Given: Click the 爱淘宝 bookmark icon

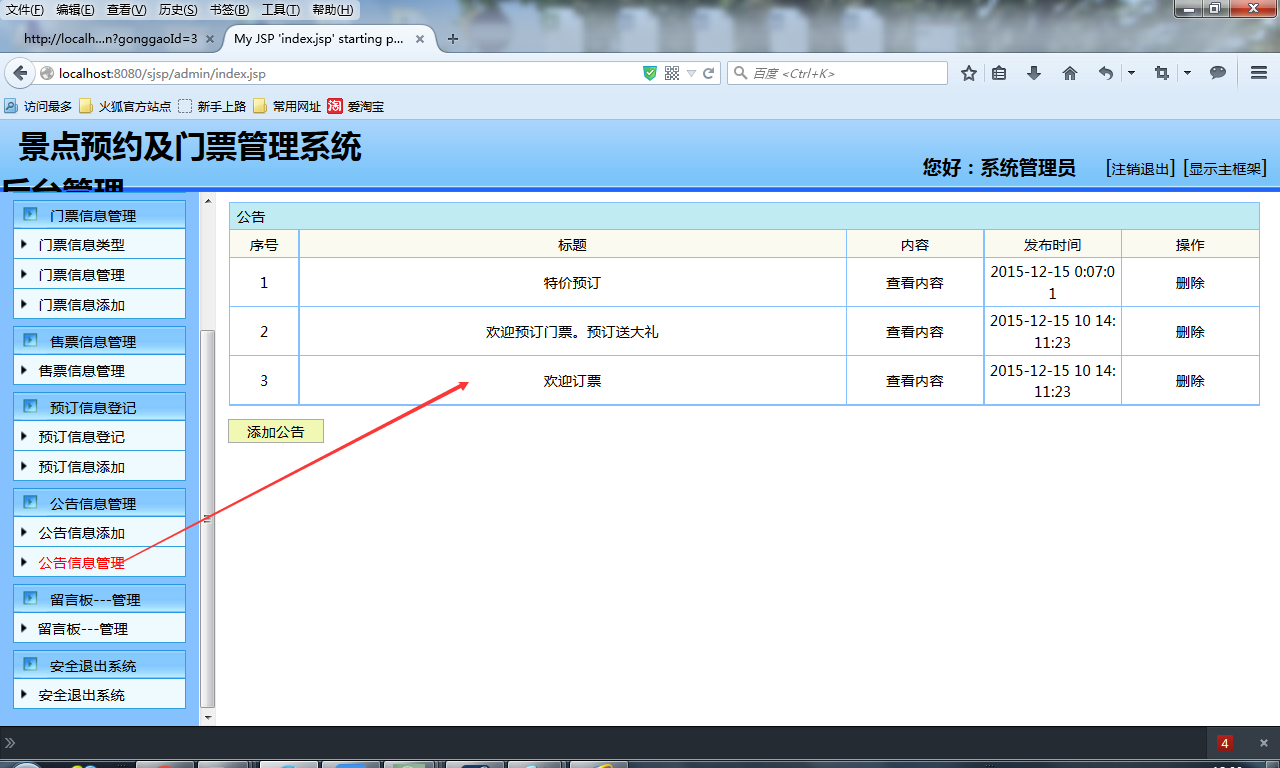Looking at the screenshot, I should 335,106.
